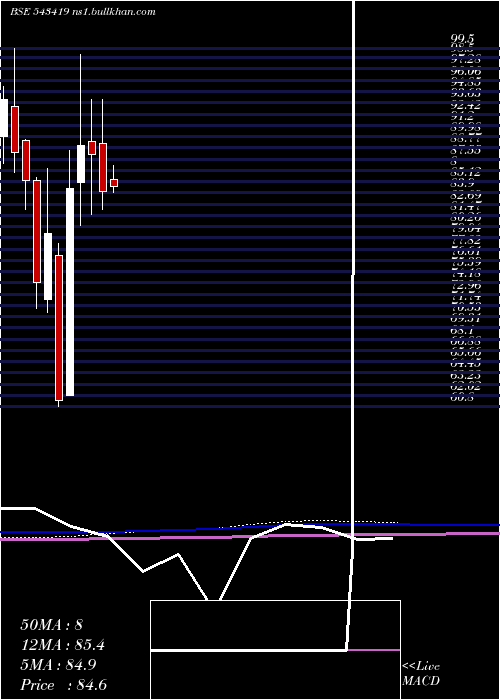500x700 pixels.
Task: Click the BSE 543419 ns1.bullkhan.com header text
Action: coord(83,12)
